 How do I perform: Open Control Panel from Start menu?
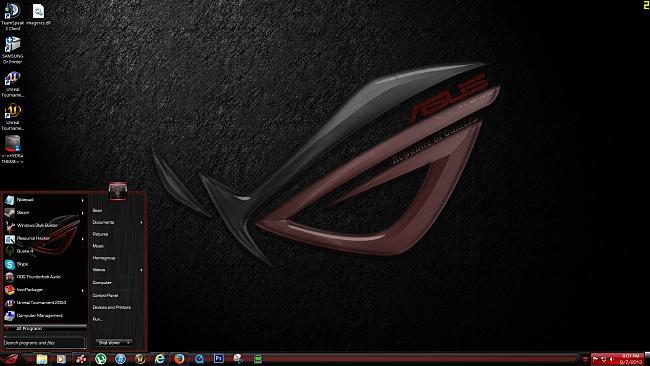pos(105,296)
